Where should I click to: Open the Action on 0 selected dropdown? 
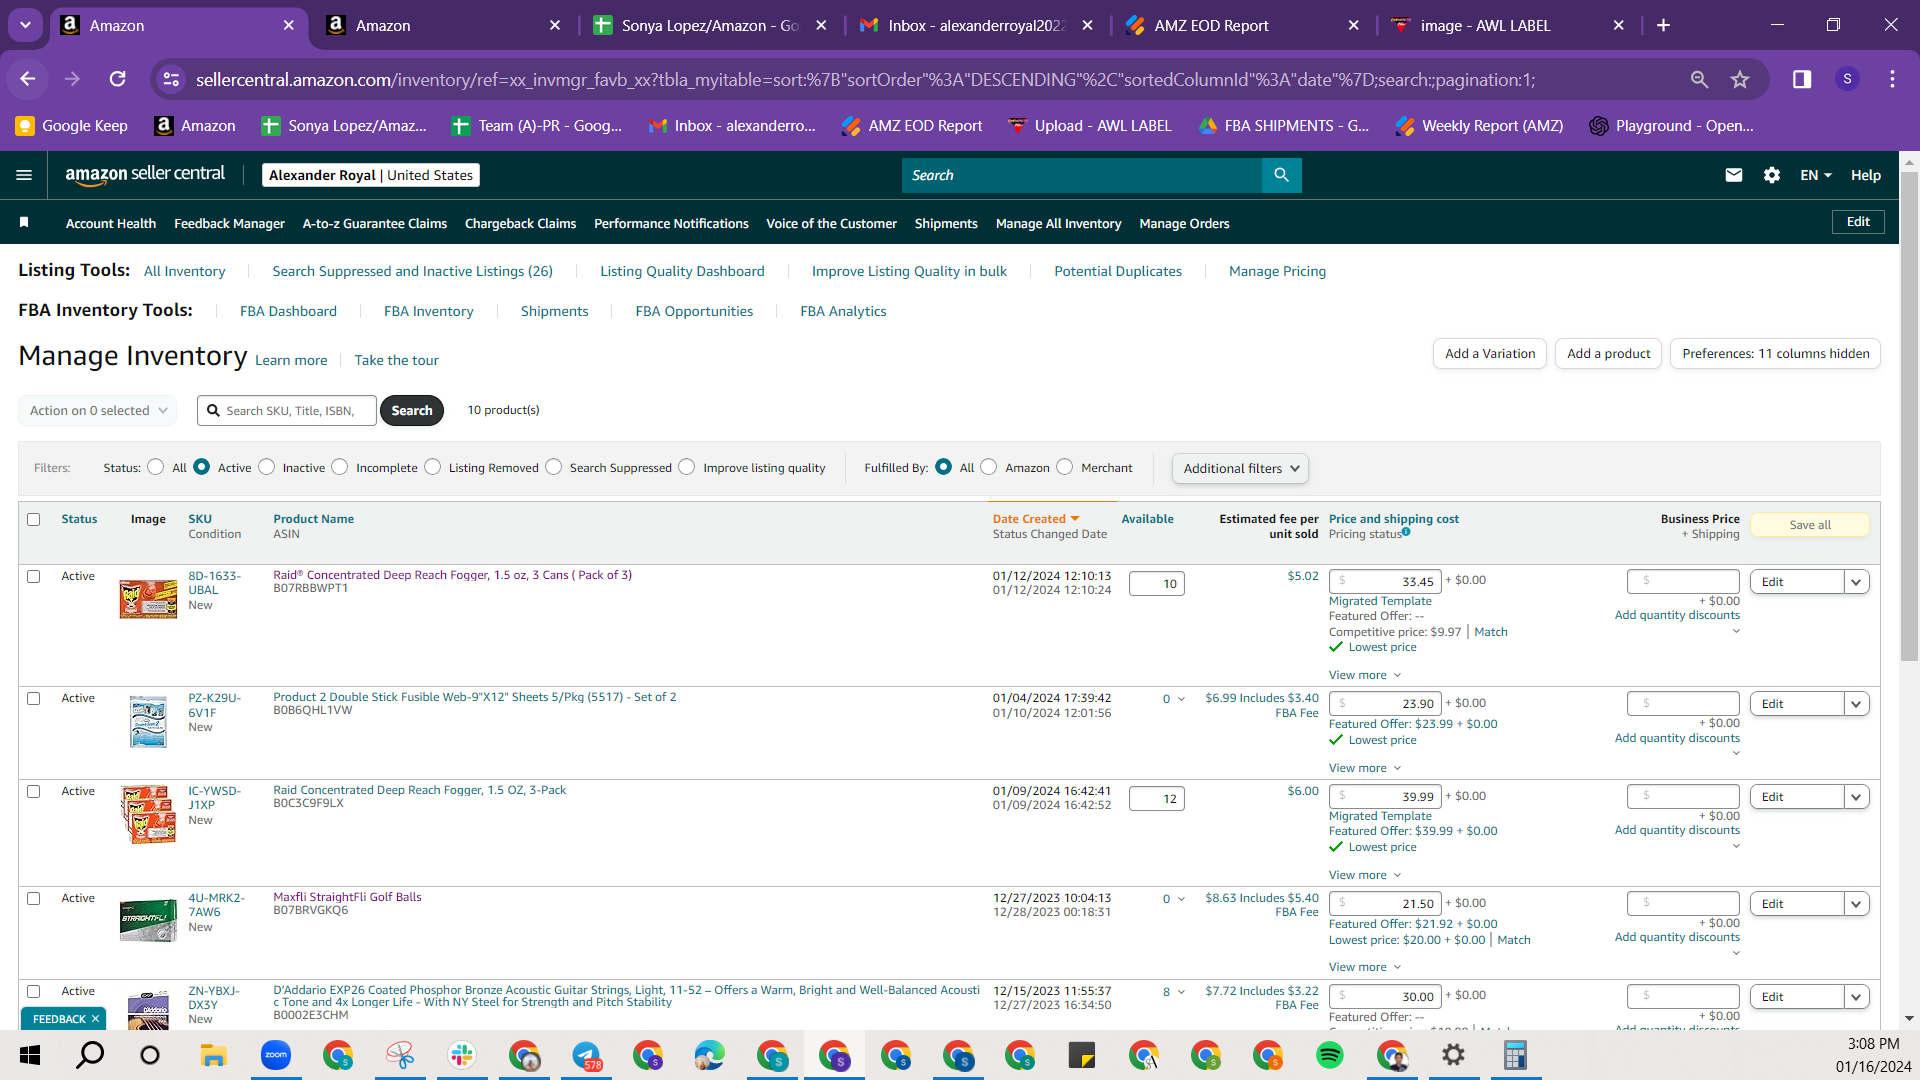[98, 411]
